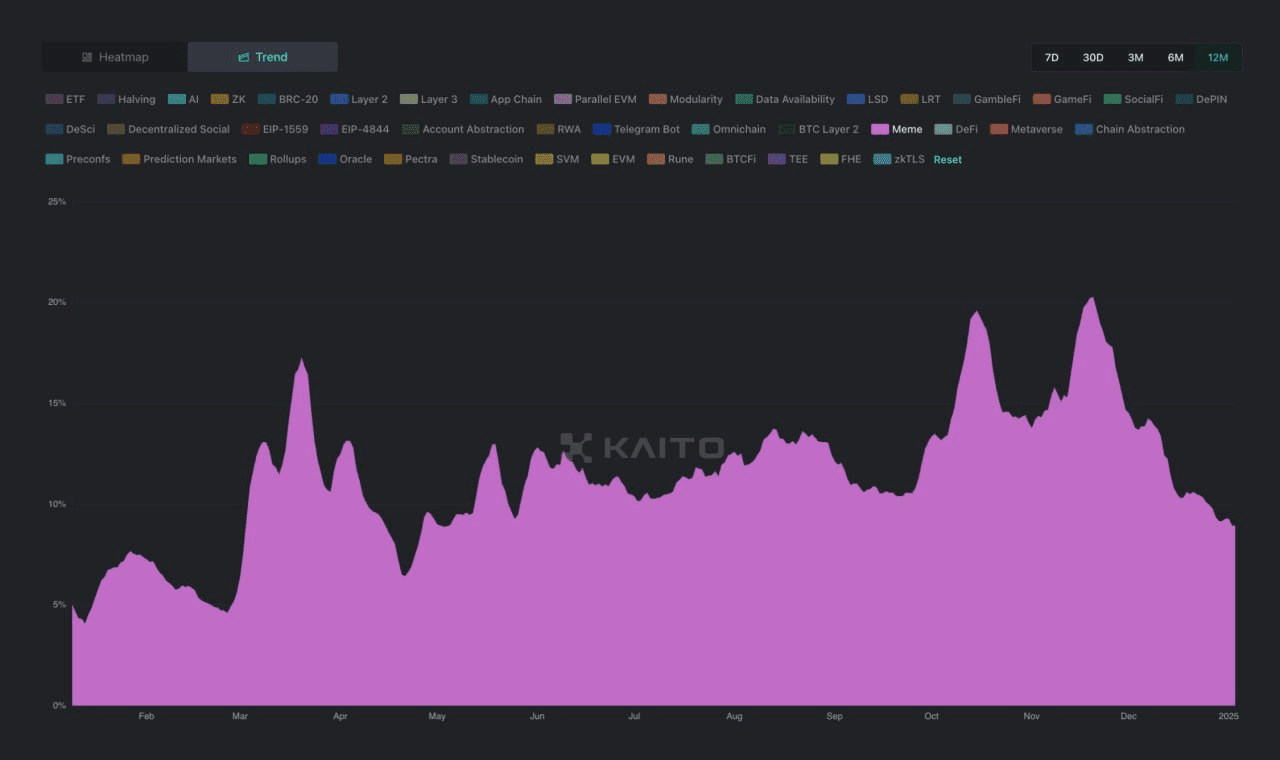Enable the BTCFi series

click(x=731, y=159)
